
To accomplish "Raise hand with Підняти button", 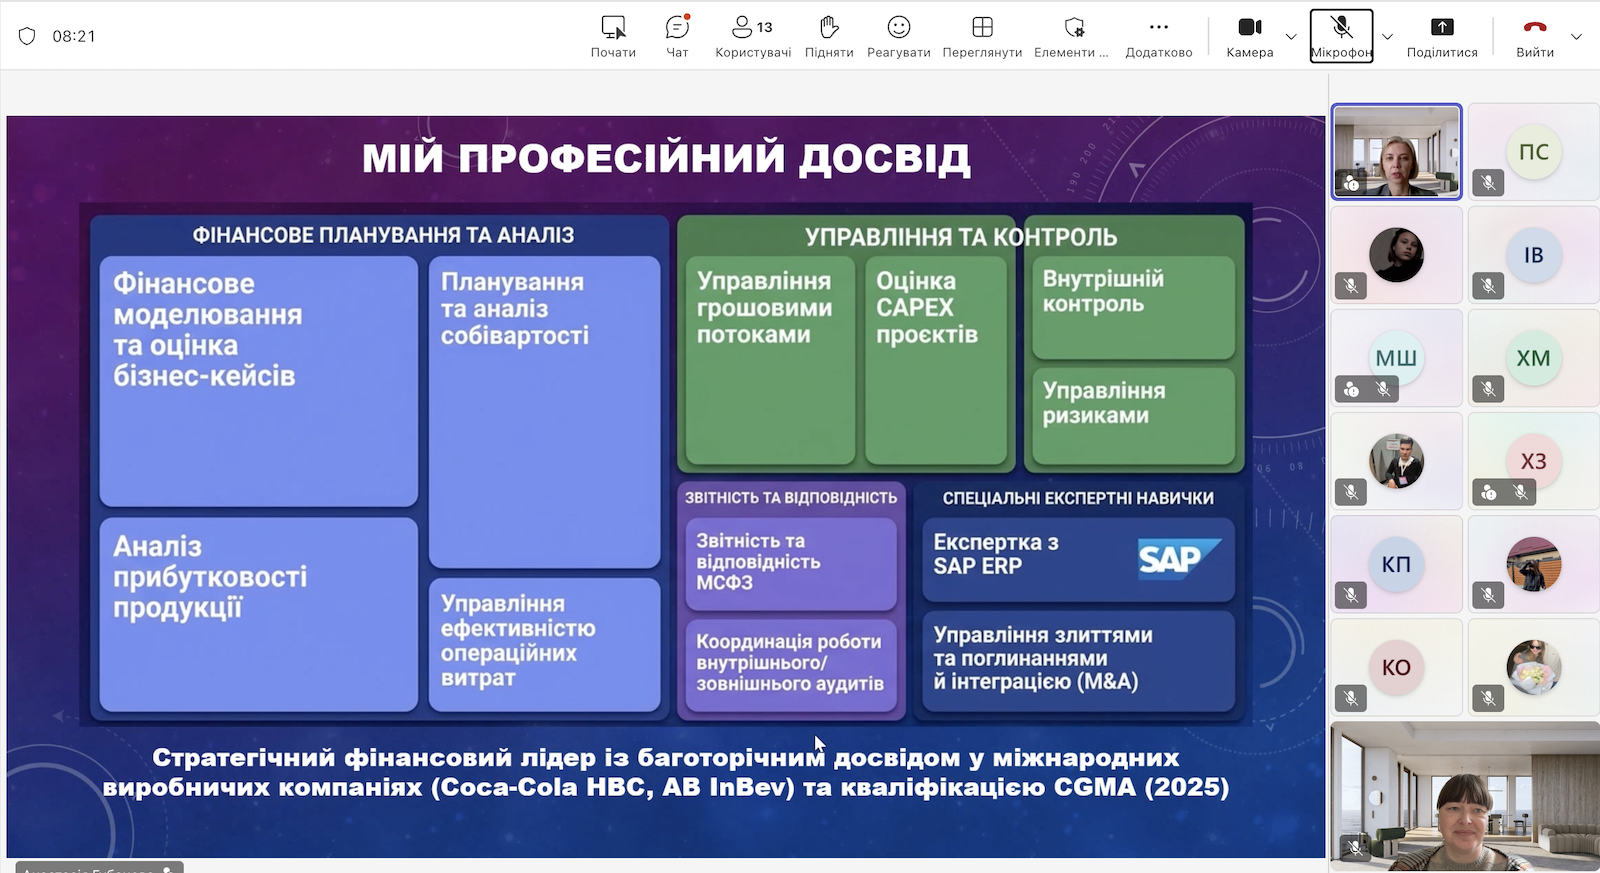I will (x=829, y=36).
